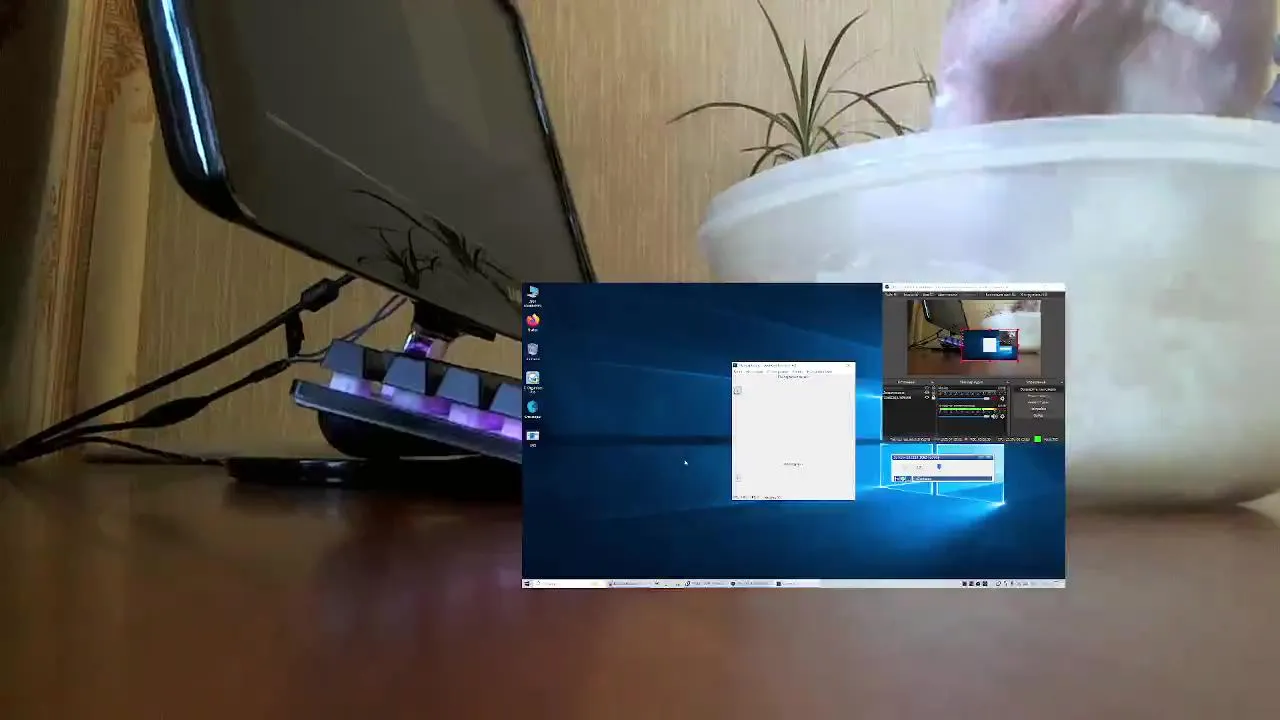1280x720 pixels.
Task: Adjust the upper mixer channel volume slider
Action: (x=964, y=398)
